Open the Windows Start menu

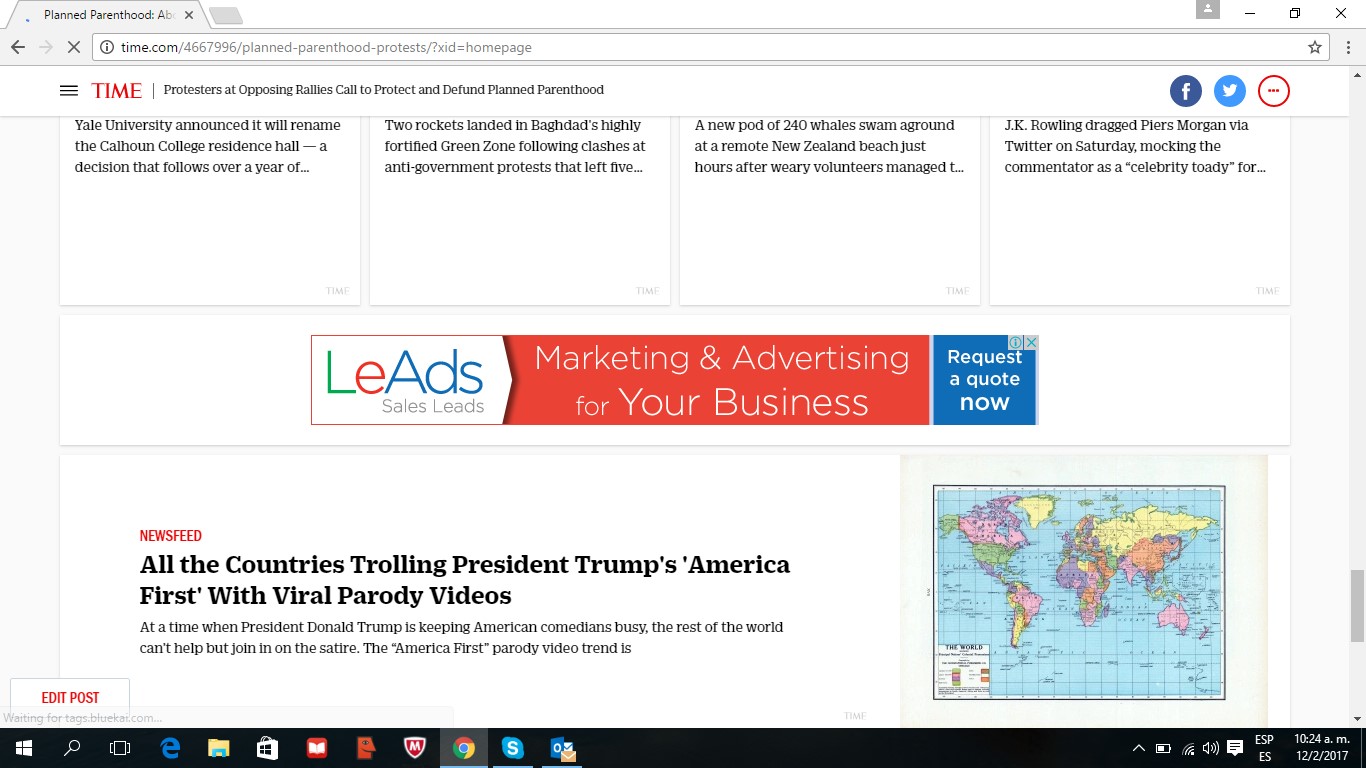coord(22,748)
